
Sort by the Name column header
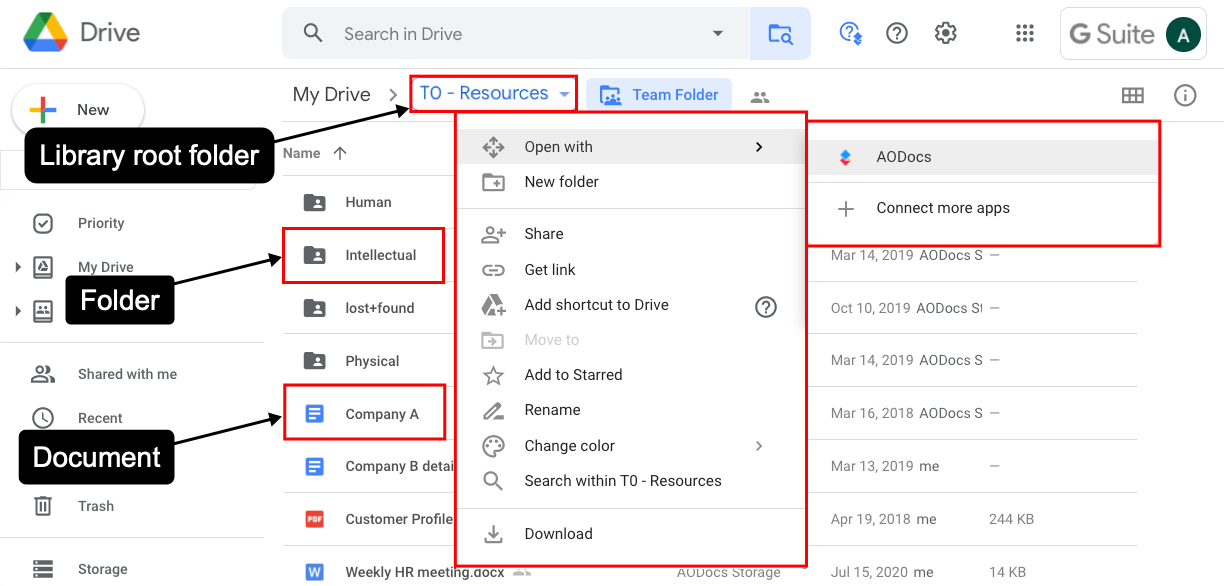pyautogui.click(x=302, y=153)
